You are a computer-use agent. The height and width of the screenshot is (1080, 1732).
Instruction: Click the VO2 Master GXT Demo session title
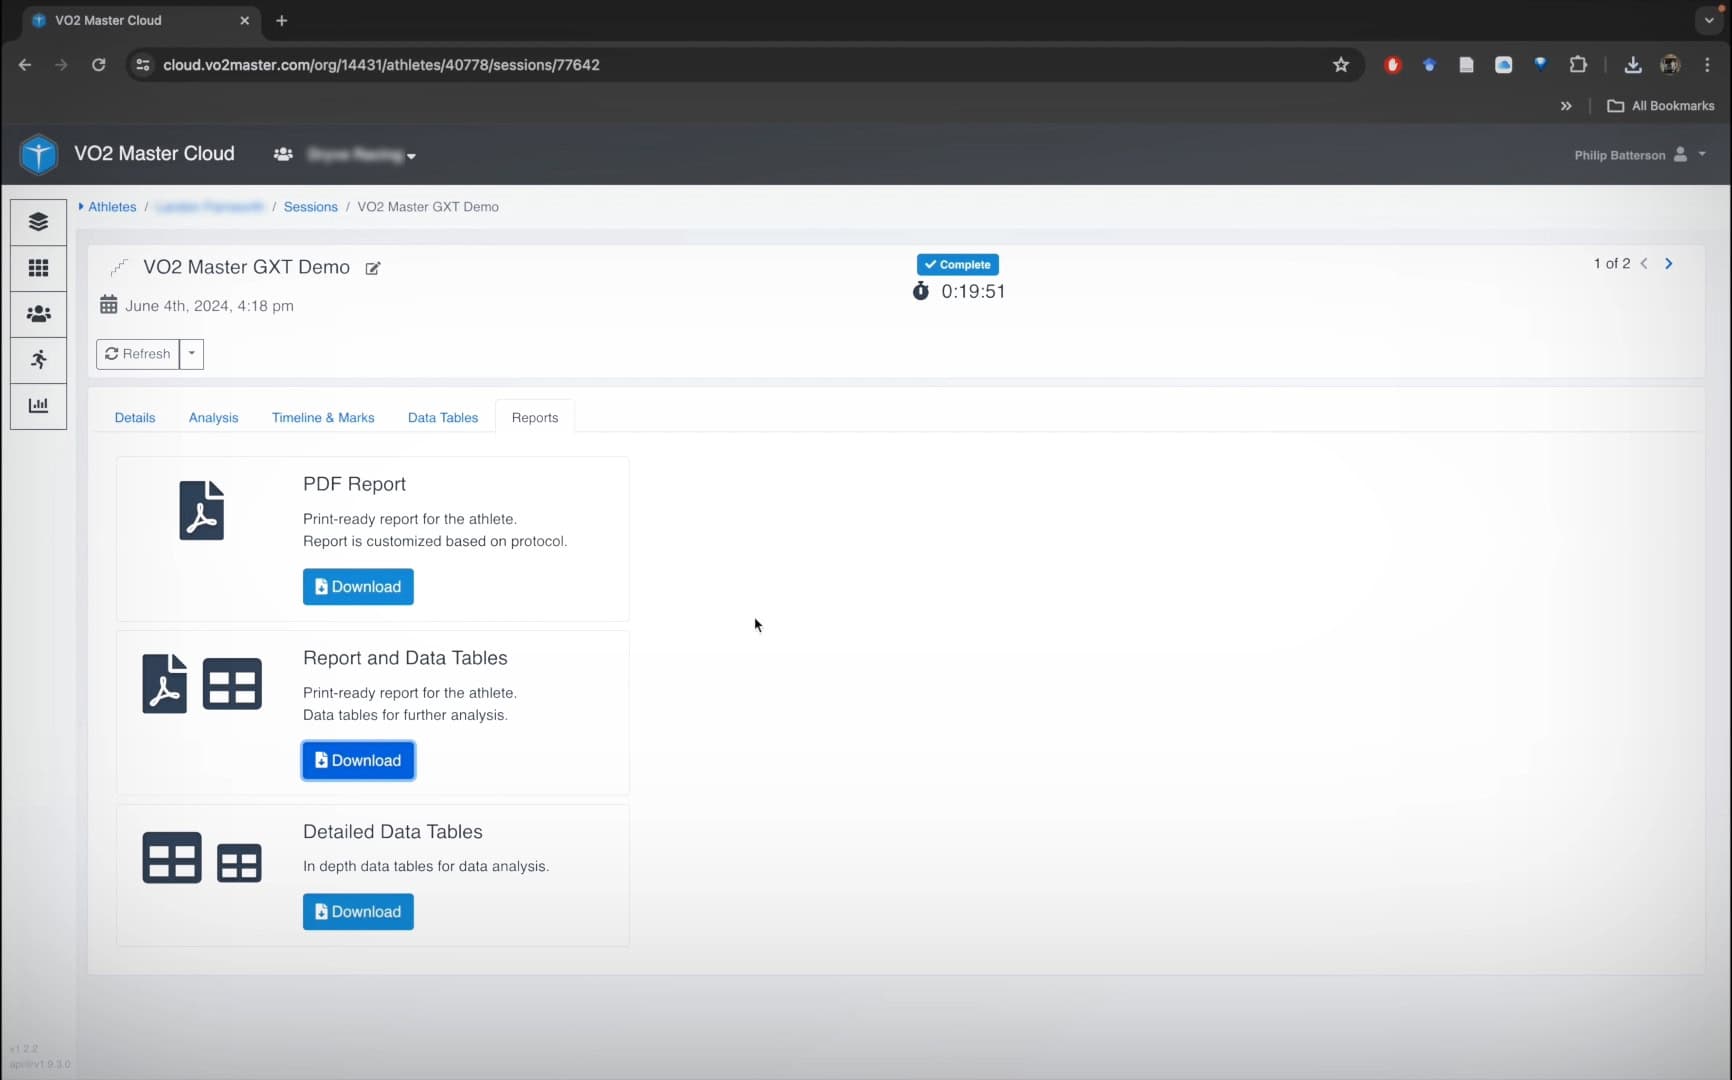247,267
